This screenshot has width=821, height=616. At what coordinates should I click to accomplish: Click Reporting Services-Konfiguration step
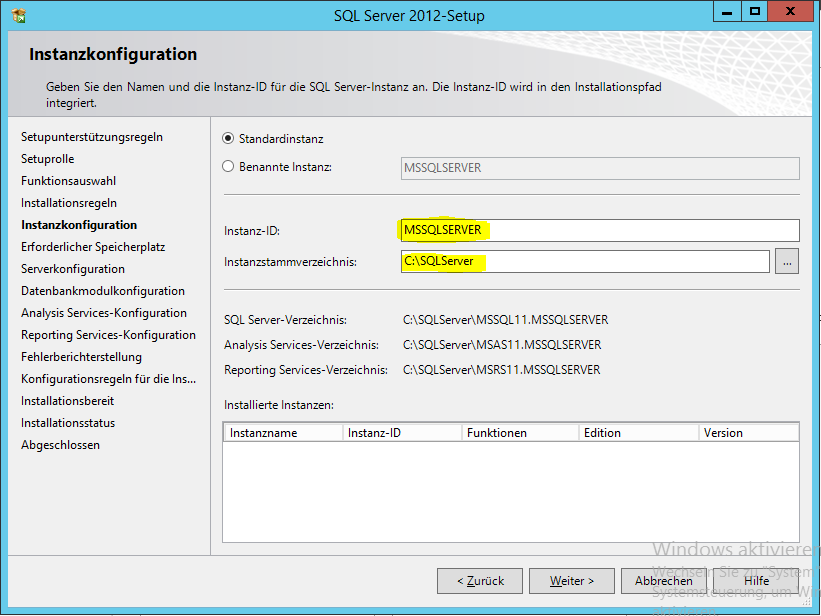click(108, 335)
